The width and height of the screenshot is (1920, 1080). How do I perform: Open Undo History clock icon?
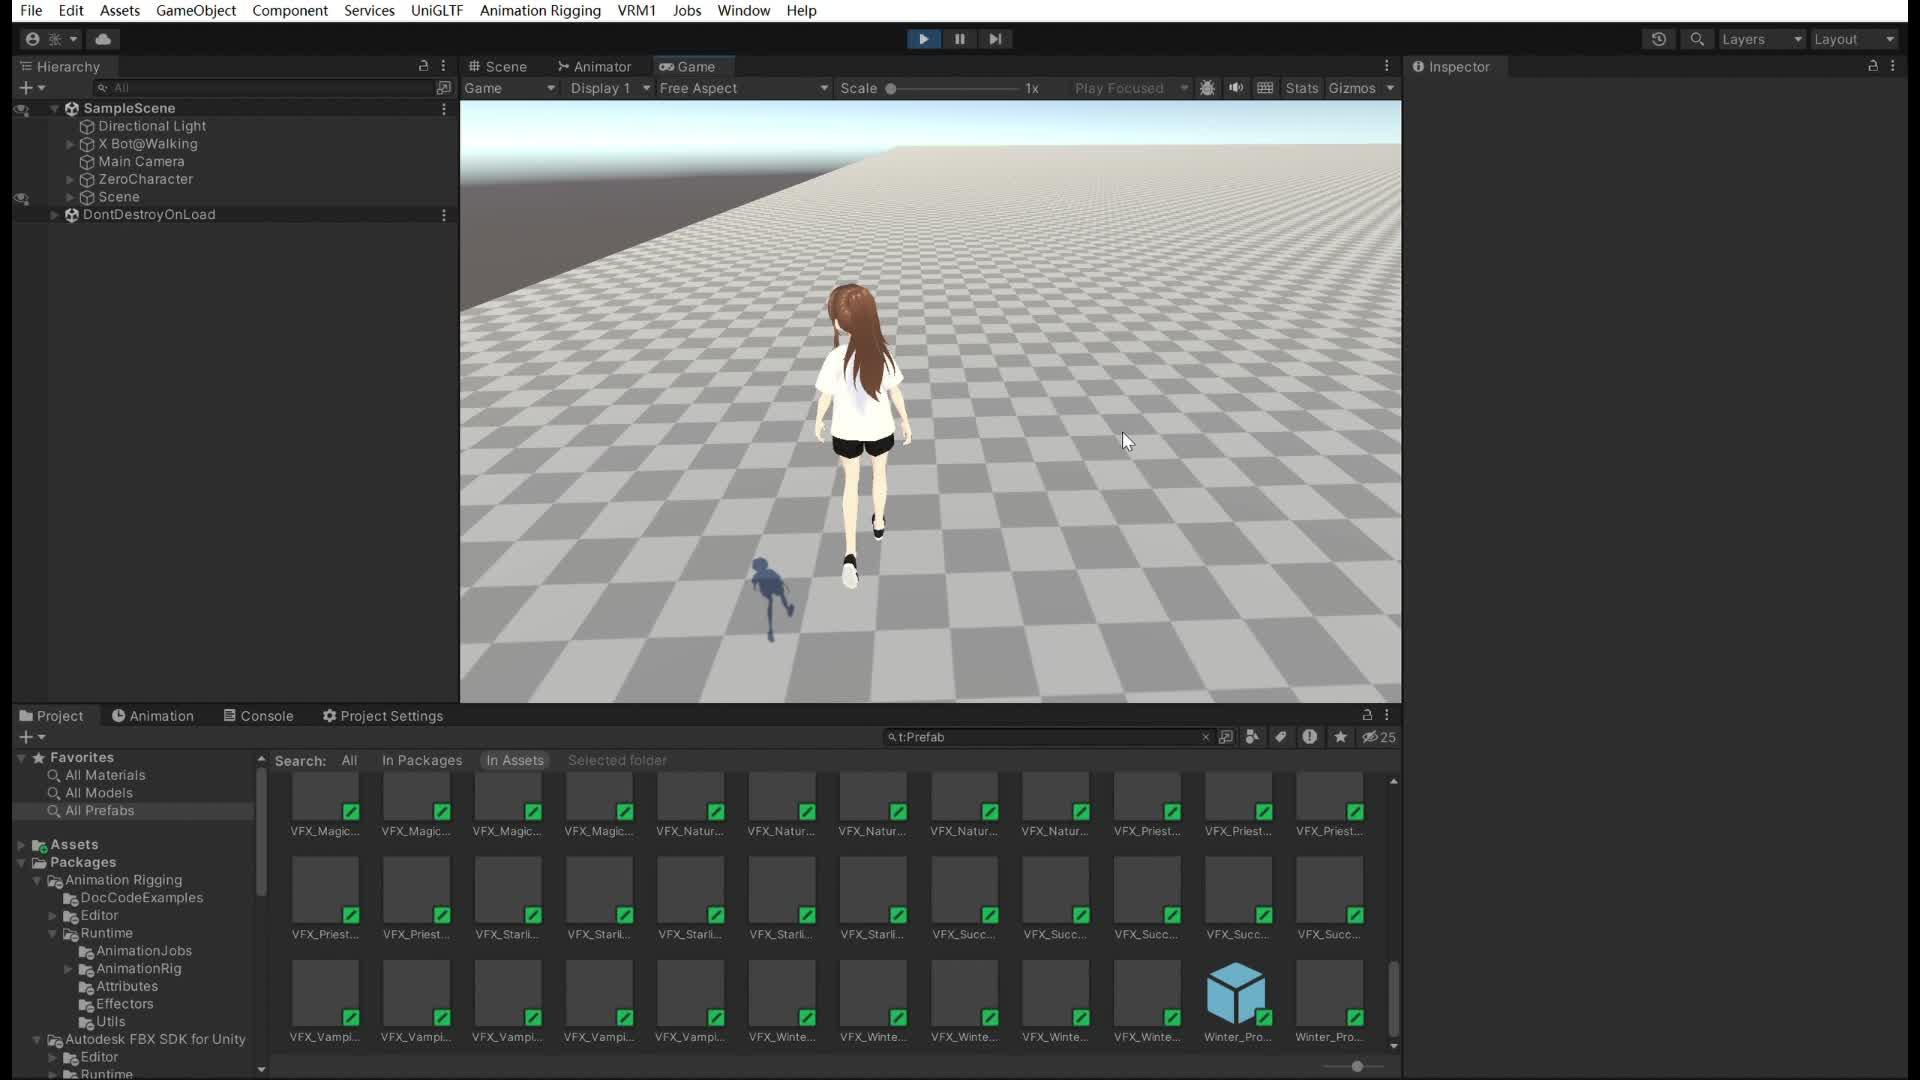click(1659, 39)
